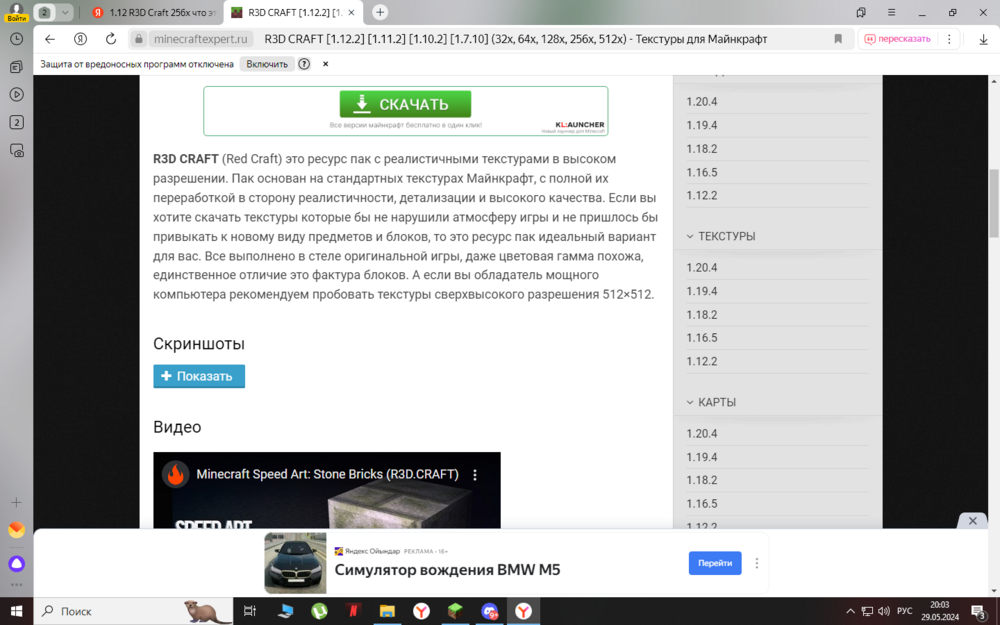Collapse the КАРТЫ sidebar section
This screenshot has width=1000, height=625.
pos(711,402)
